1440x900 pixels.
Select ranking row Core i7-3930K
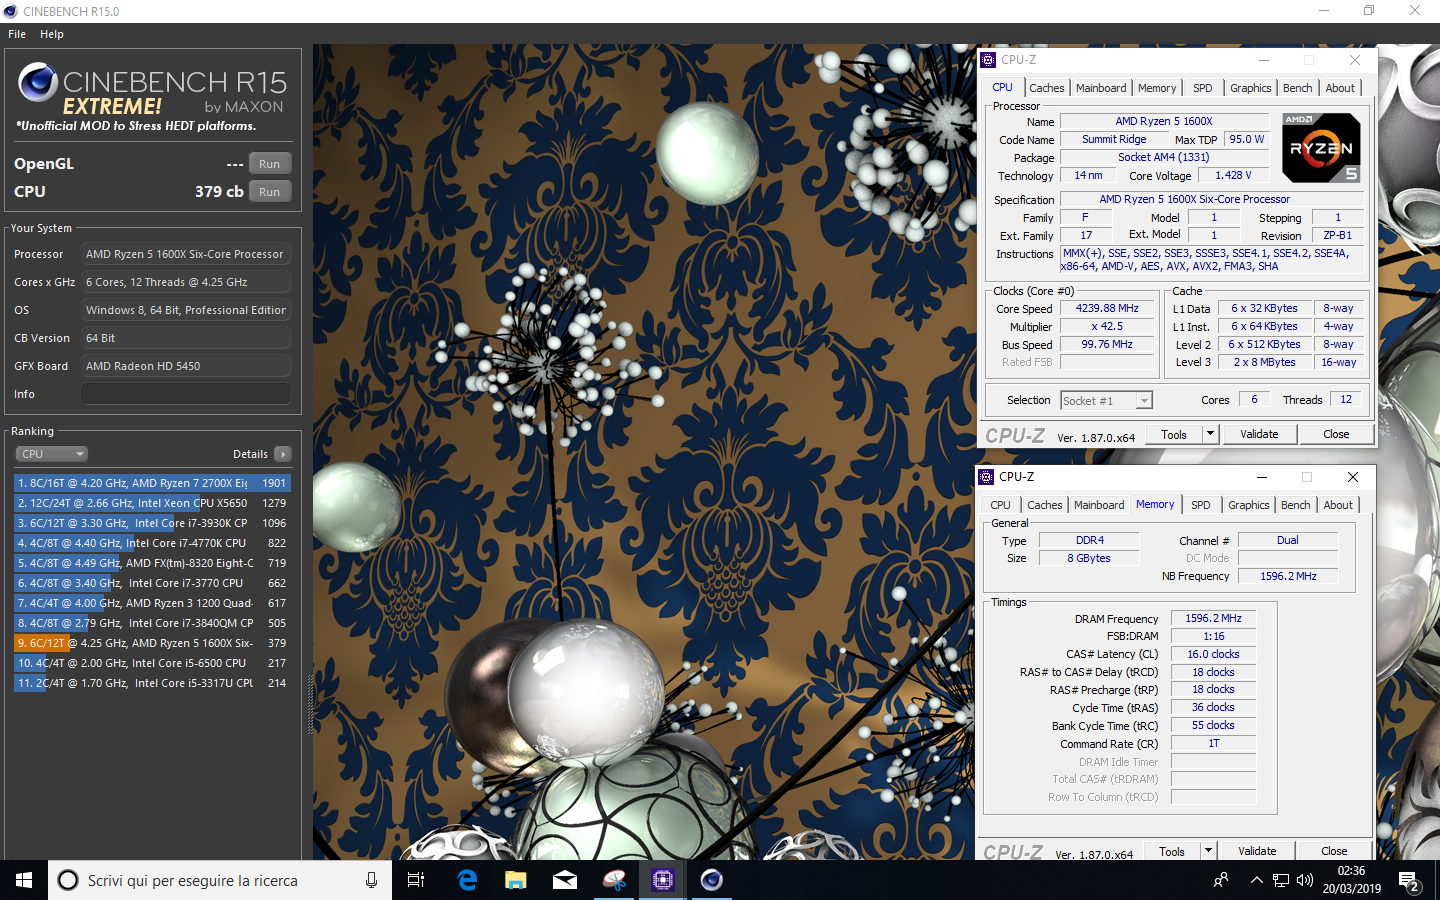click(152, 523)
